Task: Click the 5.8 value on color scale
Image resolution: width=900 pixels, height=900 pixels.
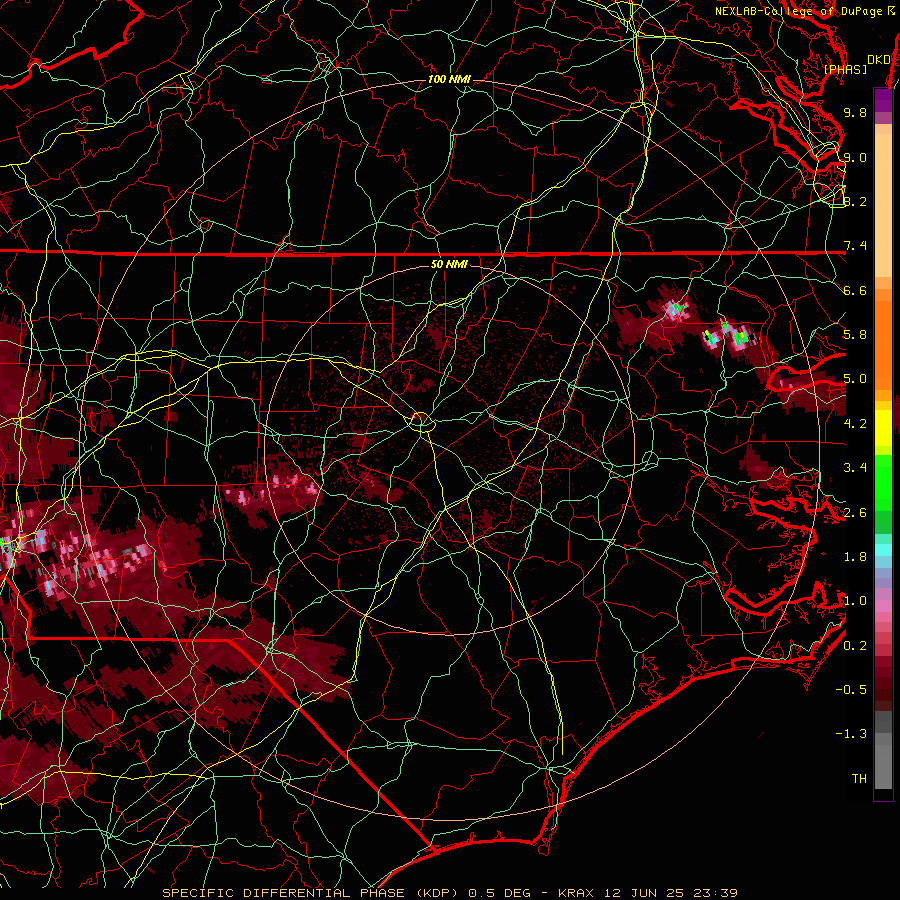Action: (x=855, y=335)
